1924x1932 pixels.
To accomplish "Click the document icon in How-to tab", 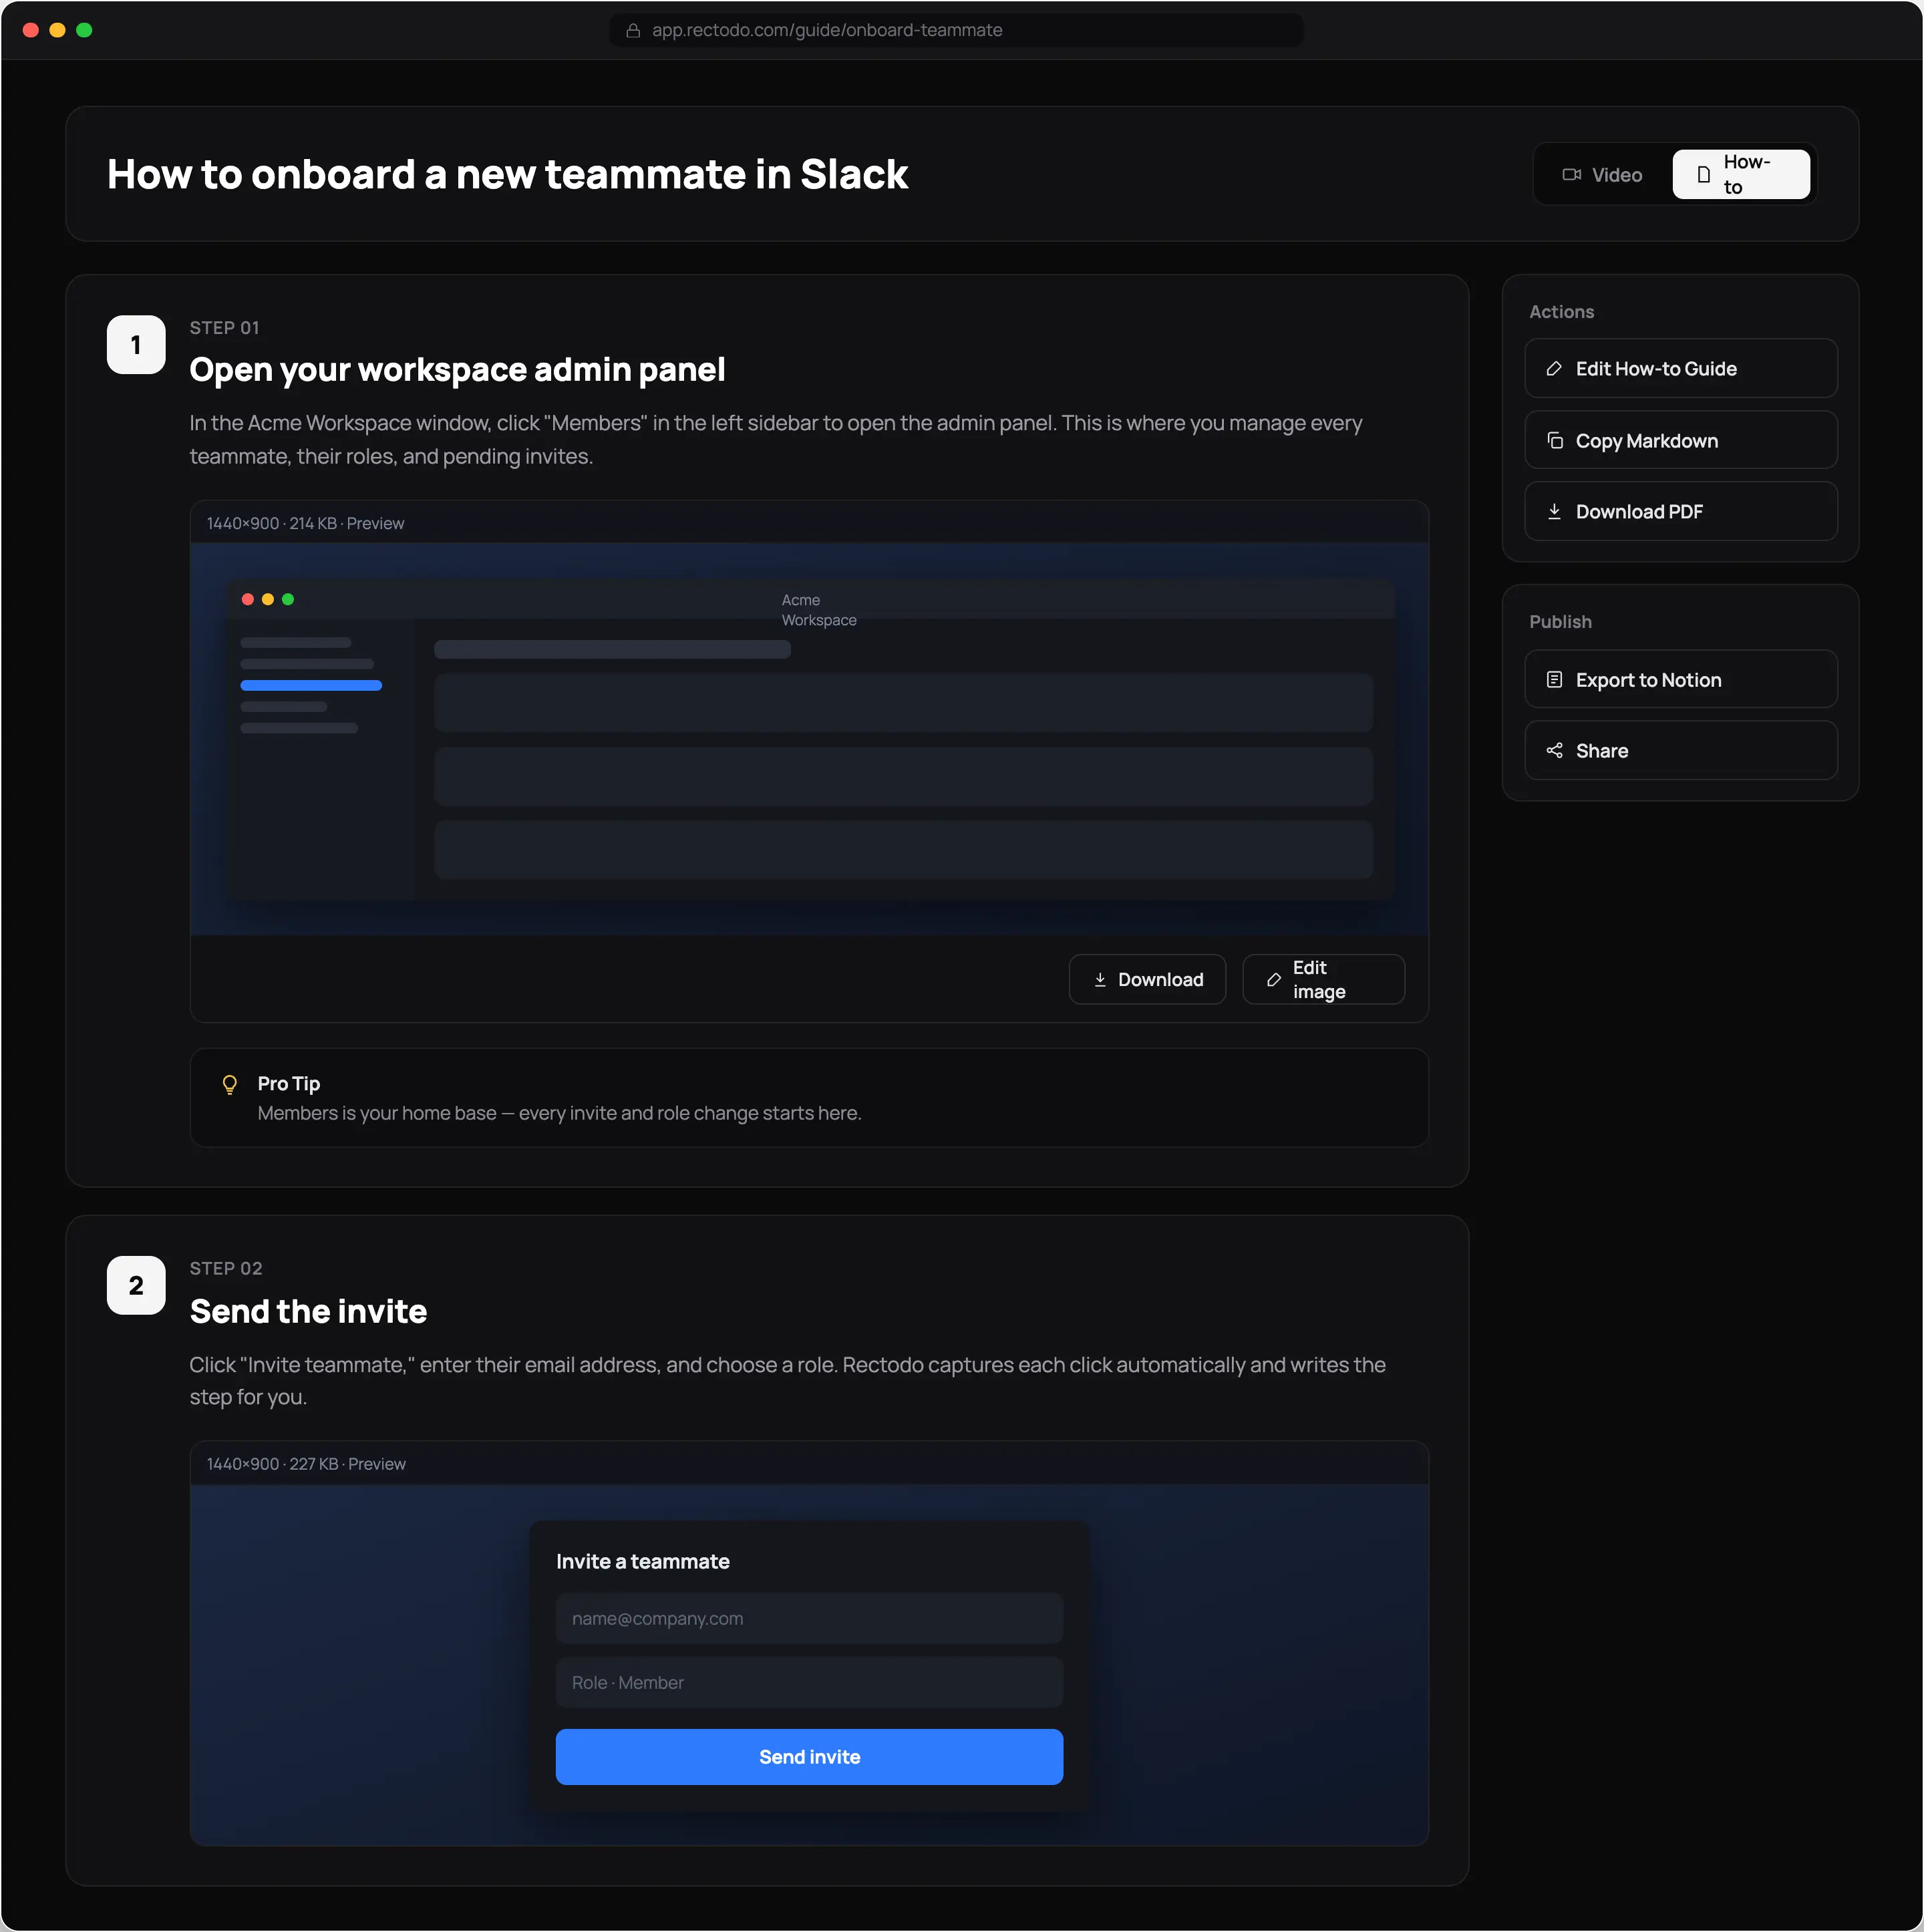I will tap(1703, 175).
